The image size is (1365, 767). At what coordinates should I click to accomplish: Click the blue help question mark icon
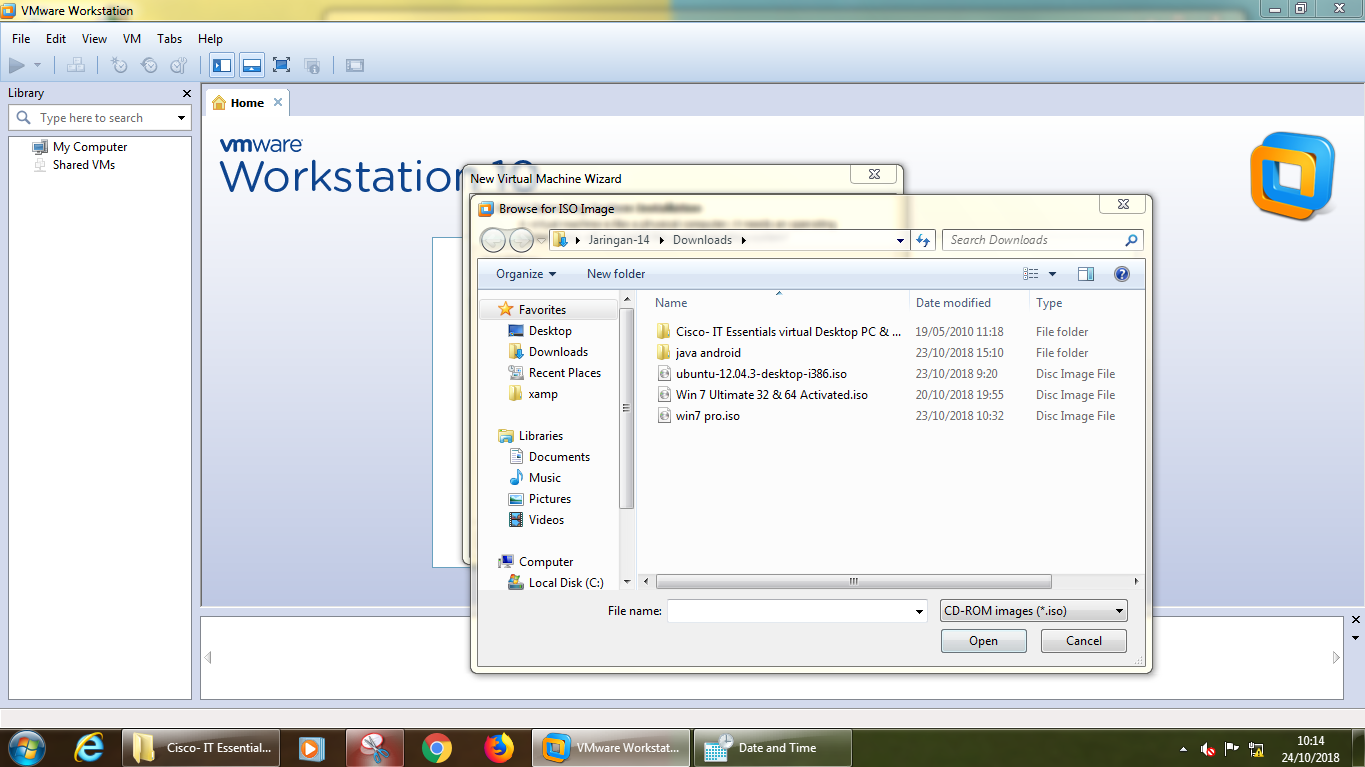click(x=1122, y=274)
